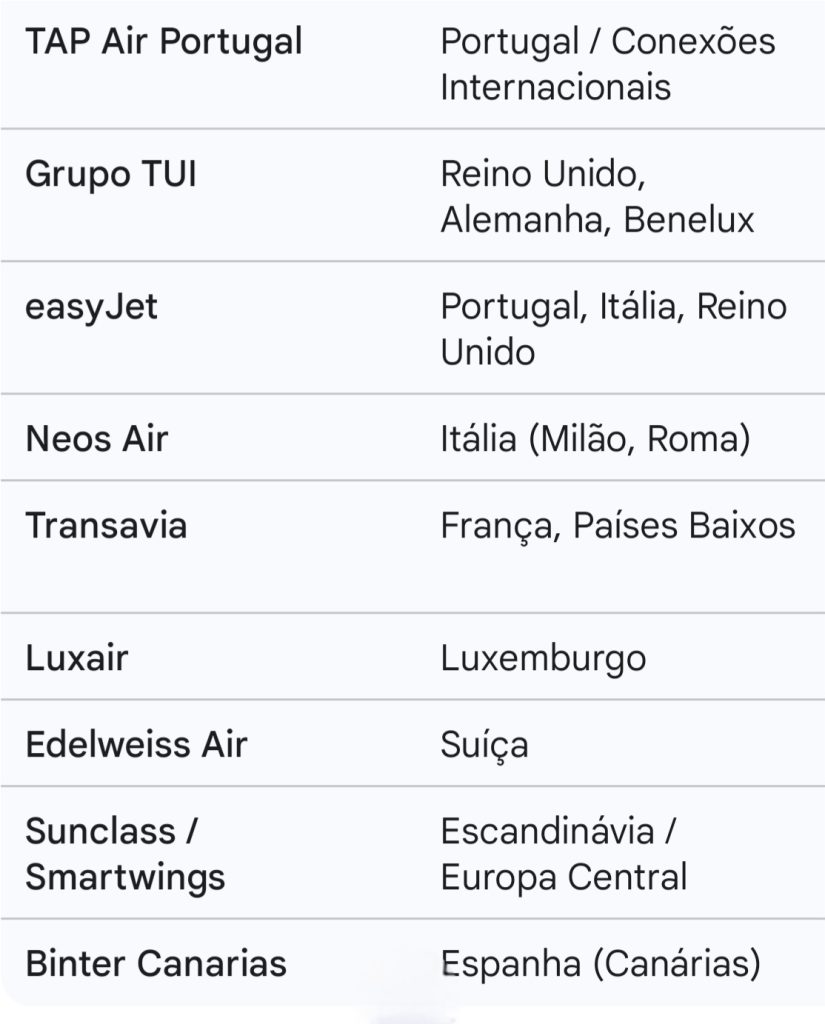Select the Itália (Milão, Roma) text
Screen dimensions: 825x1024
tap(595, 438)
